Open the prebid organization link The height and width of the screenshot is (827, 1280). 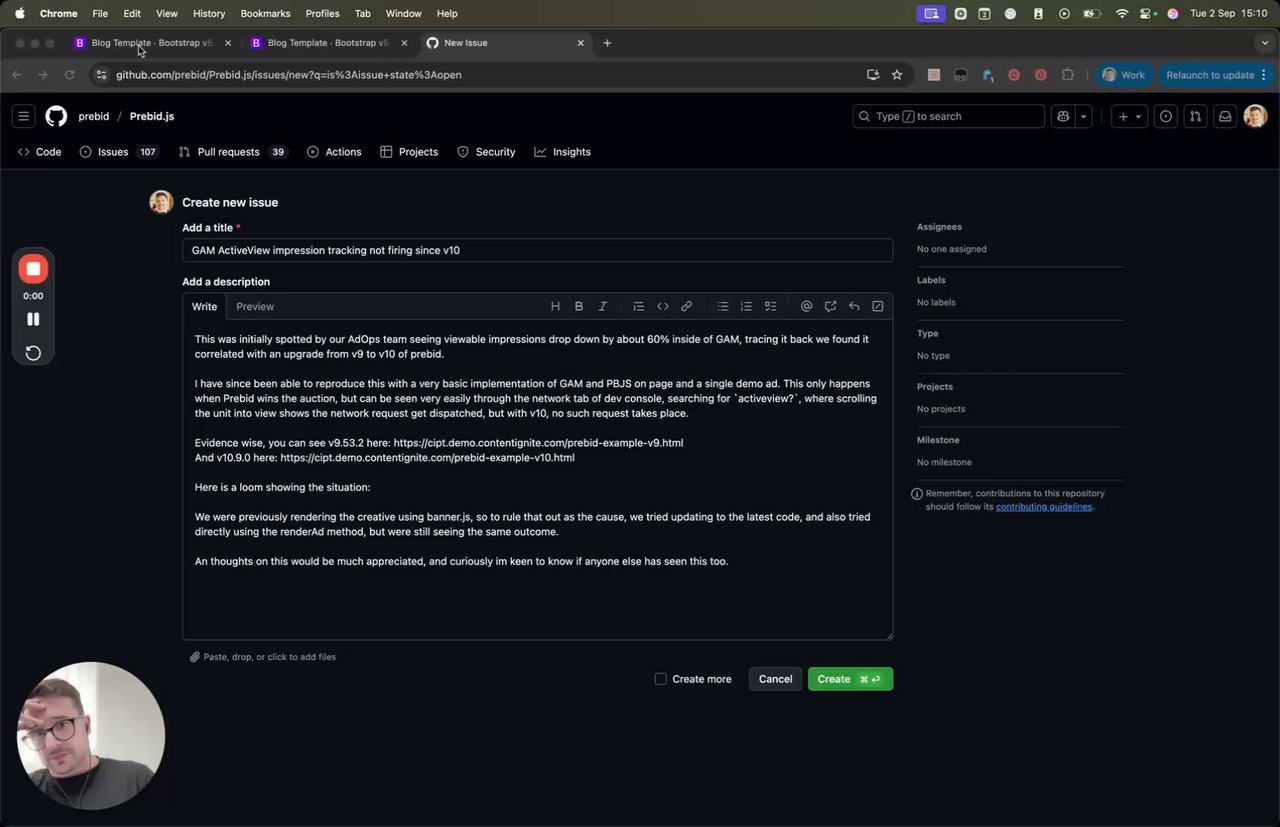pos(94,116)
